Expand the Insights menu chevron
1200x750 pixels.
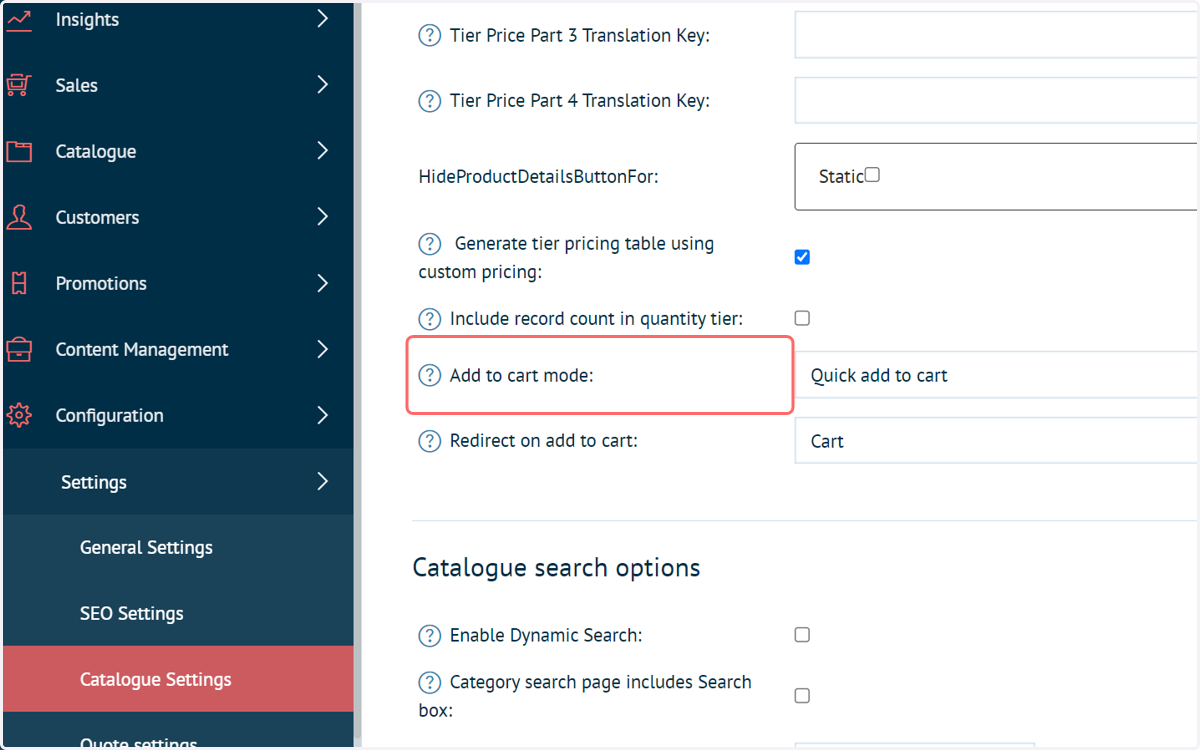pos(322,19)
